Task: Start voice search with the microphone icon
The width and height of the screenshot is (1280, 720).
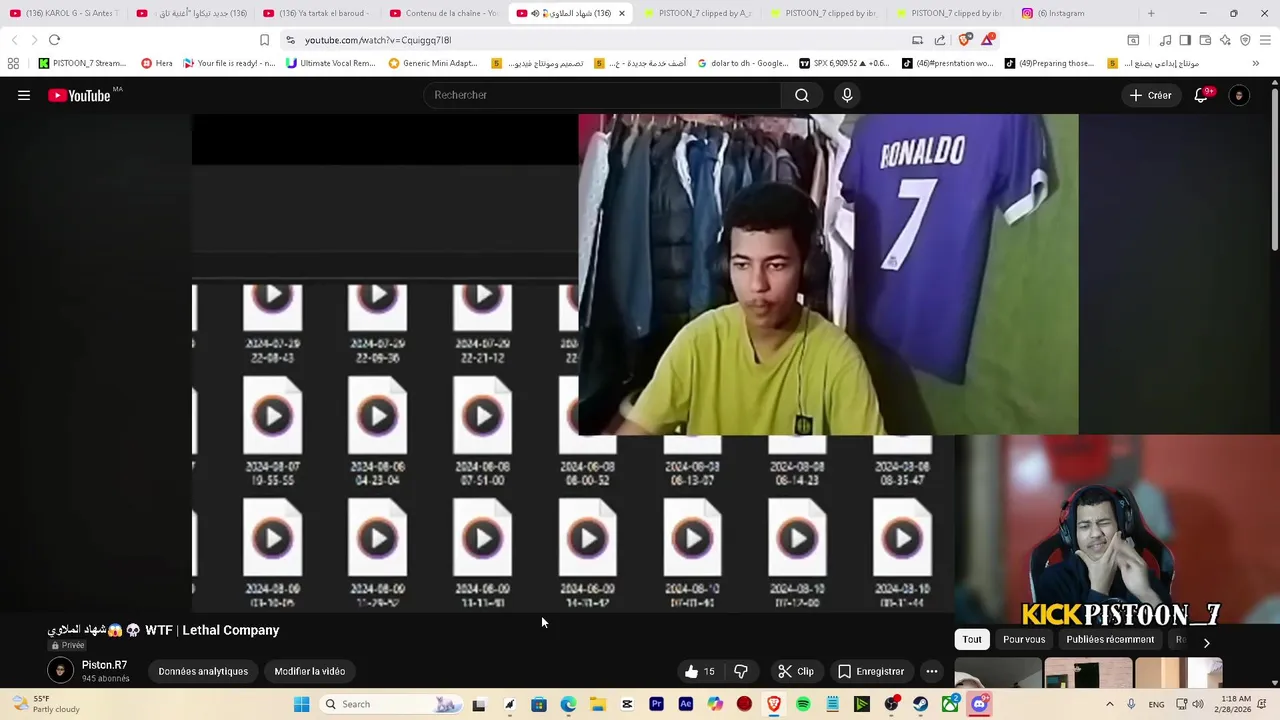Action: coord(847,95)
